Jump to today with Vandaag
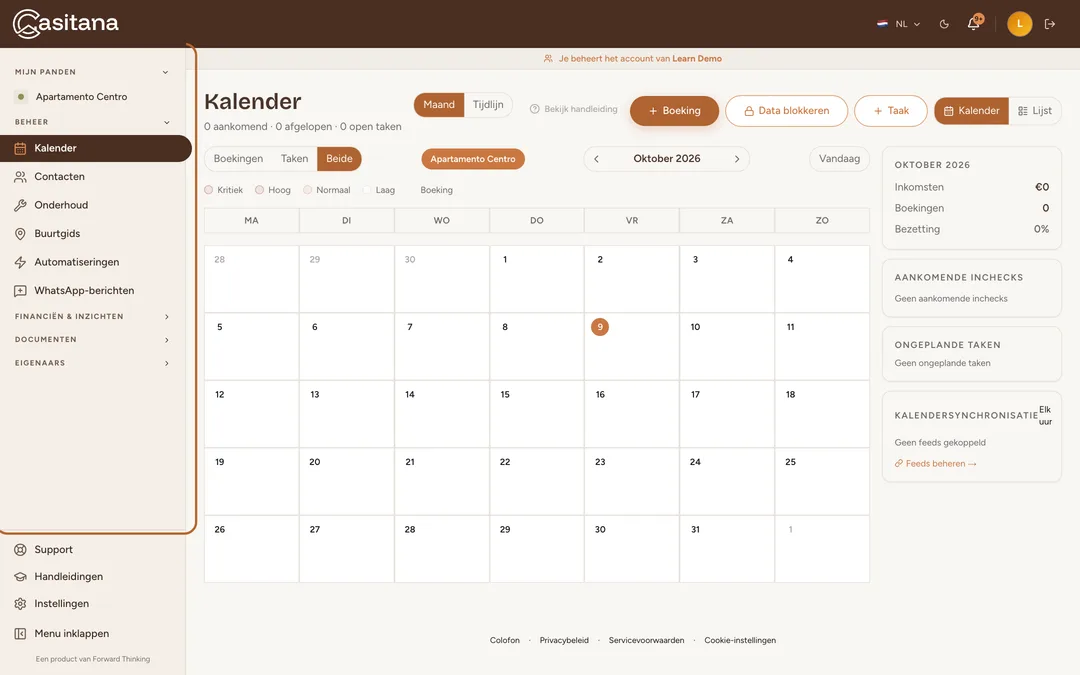Screen dimensions: 1080x675 (x=839, y=158)
